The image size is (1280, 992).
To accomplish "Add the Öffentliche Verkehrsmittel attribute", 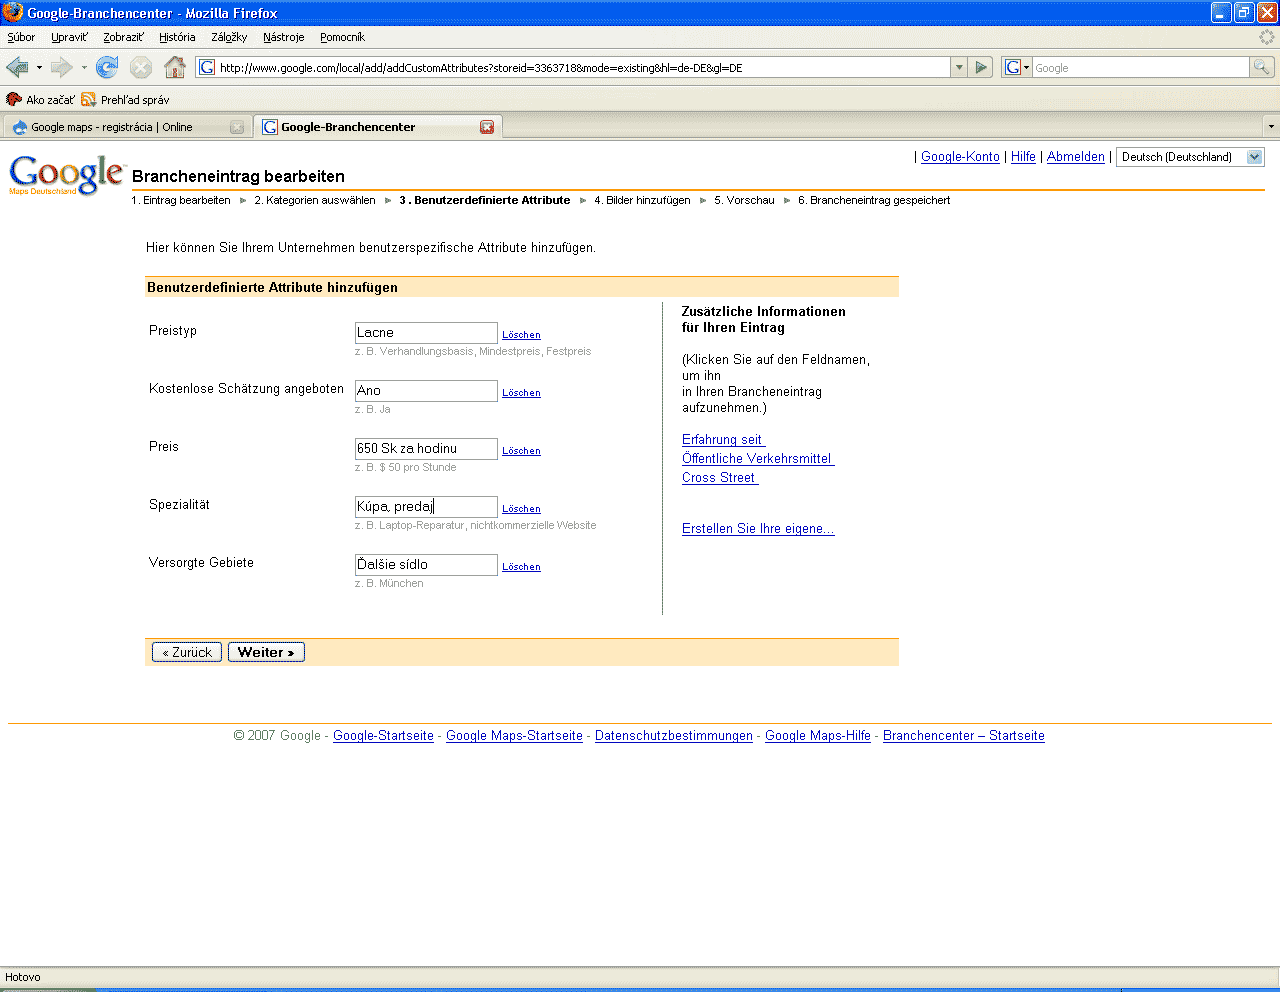I will [758, 459].
